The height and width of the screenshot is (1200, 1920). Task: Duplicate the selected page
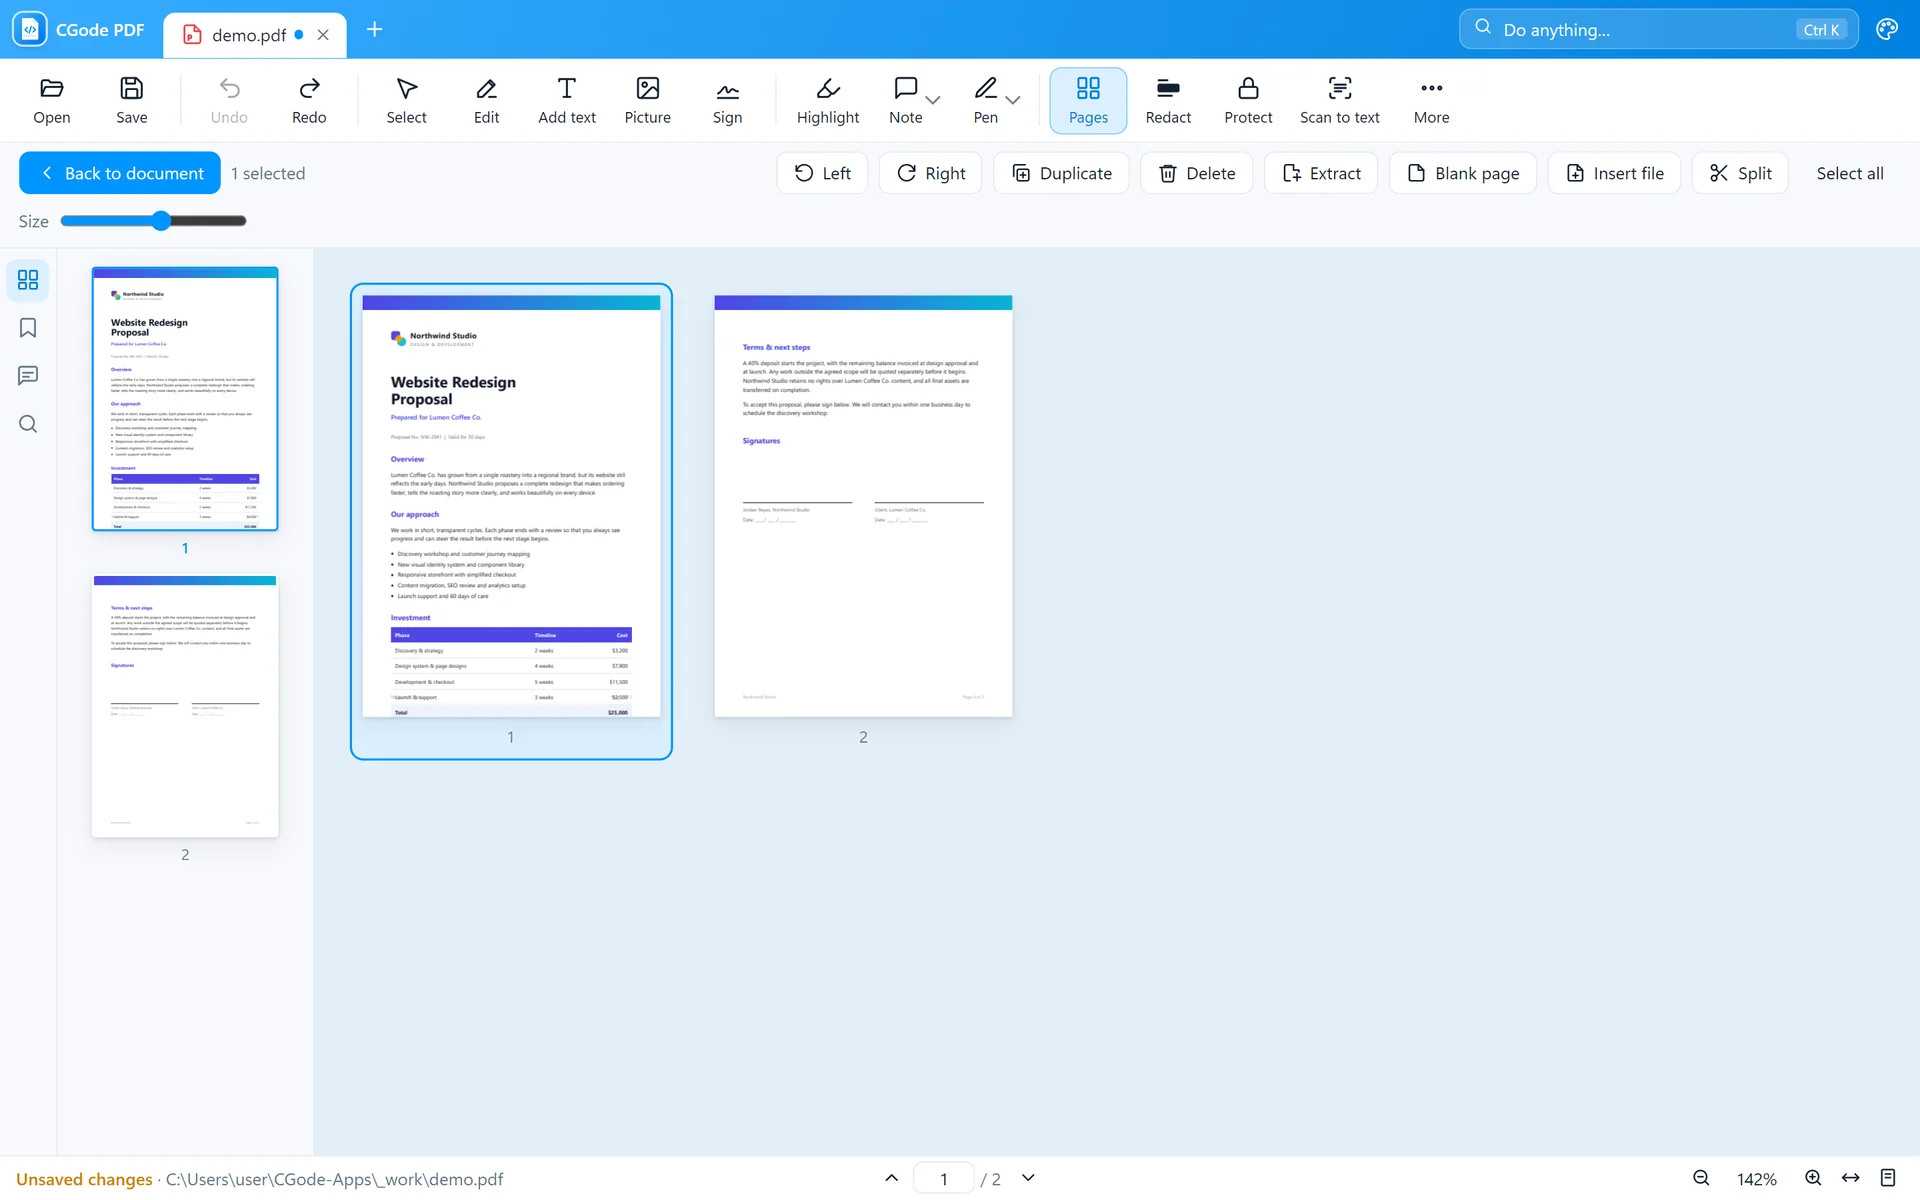1061,173
